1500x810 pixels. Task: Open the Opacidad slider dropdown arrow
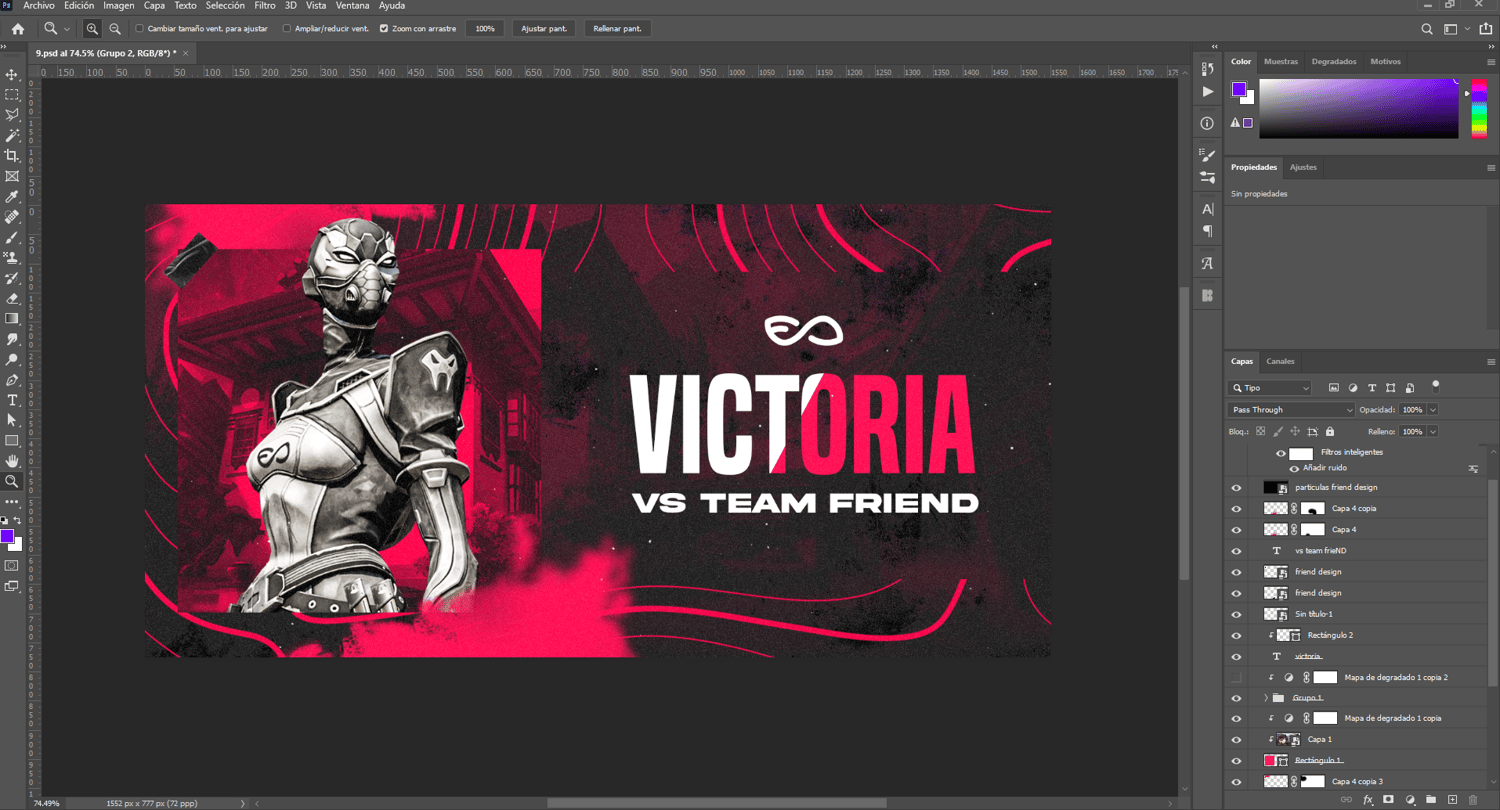pos(1433,410)
